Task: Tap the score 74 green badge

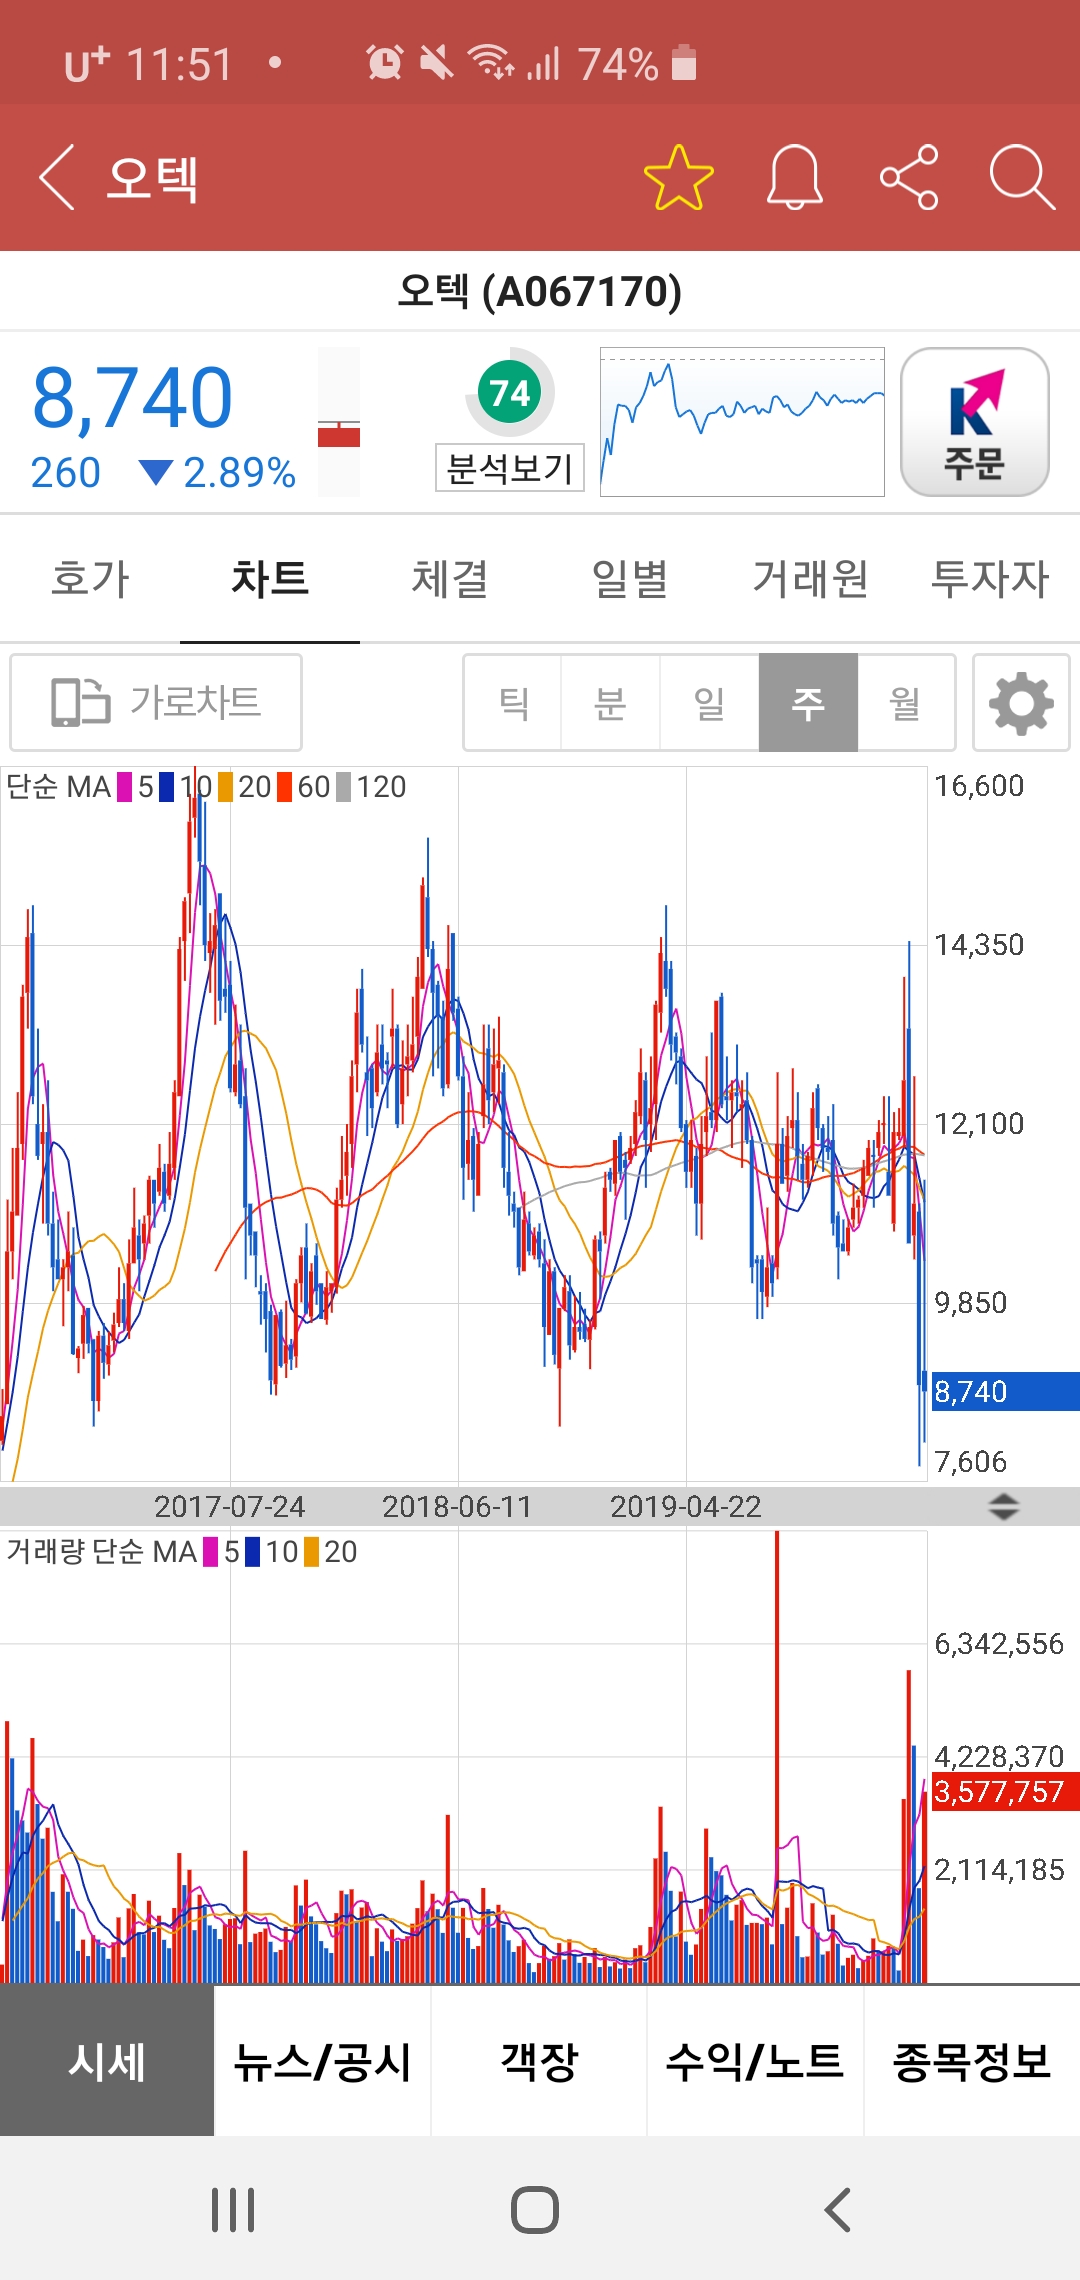Action: tap(510, 392)
